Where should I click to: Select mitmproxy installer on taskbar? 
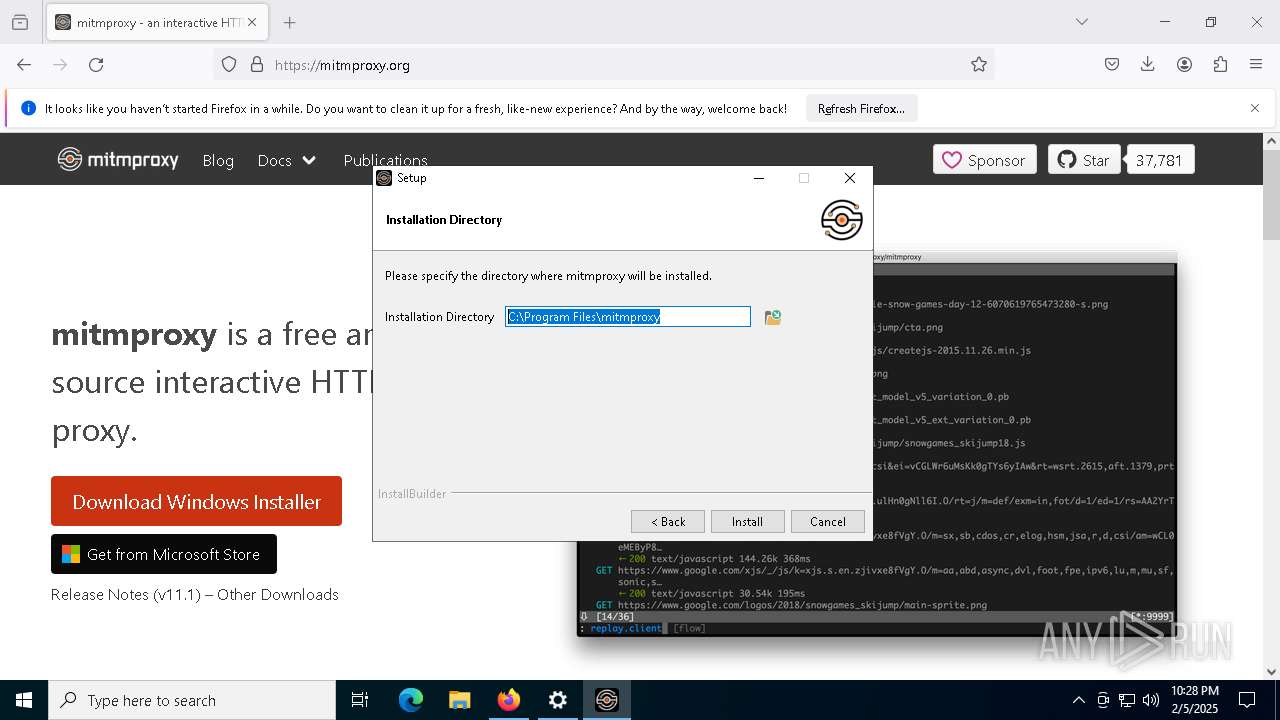pyautogui.click(x=607, y=700)
